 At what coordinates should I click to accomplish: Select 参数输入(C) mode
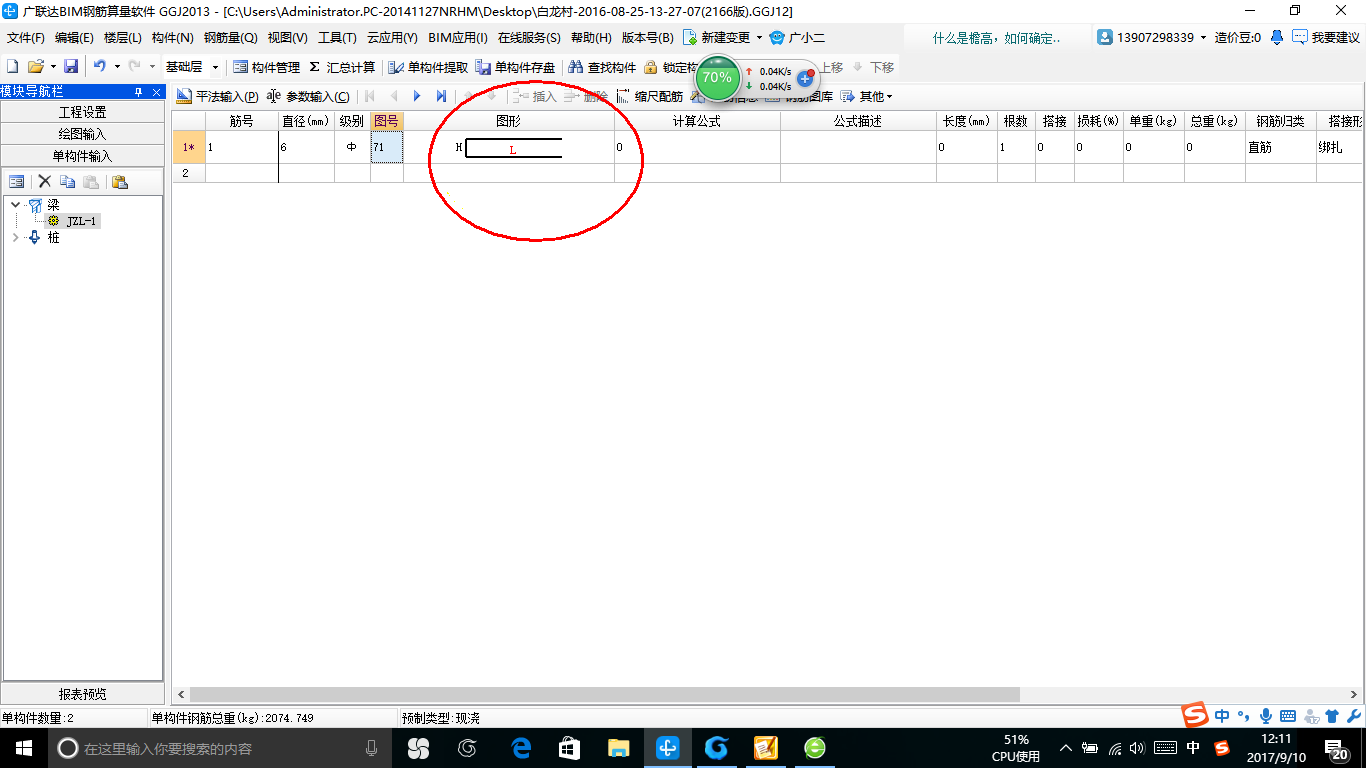[308, 96]
